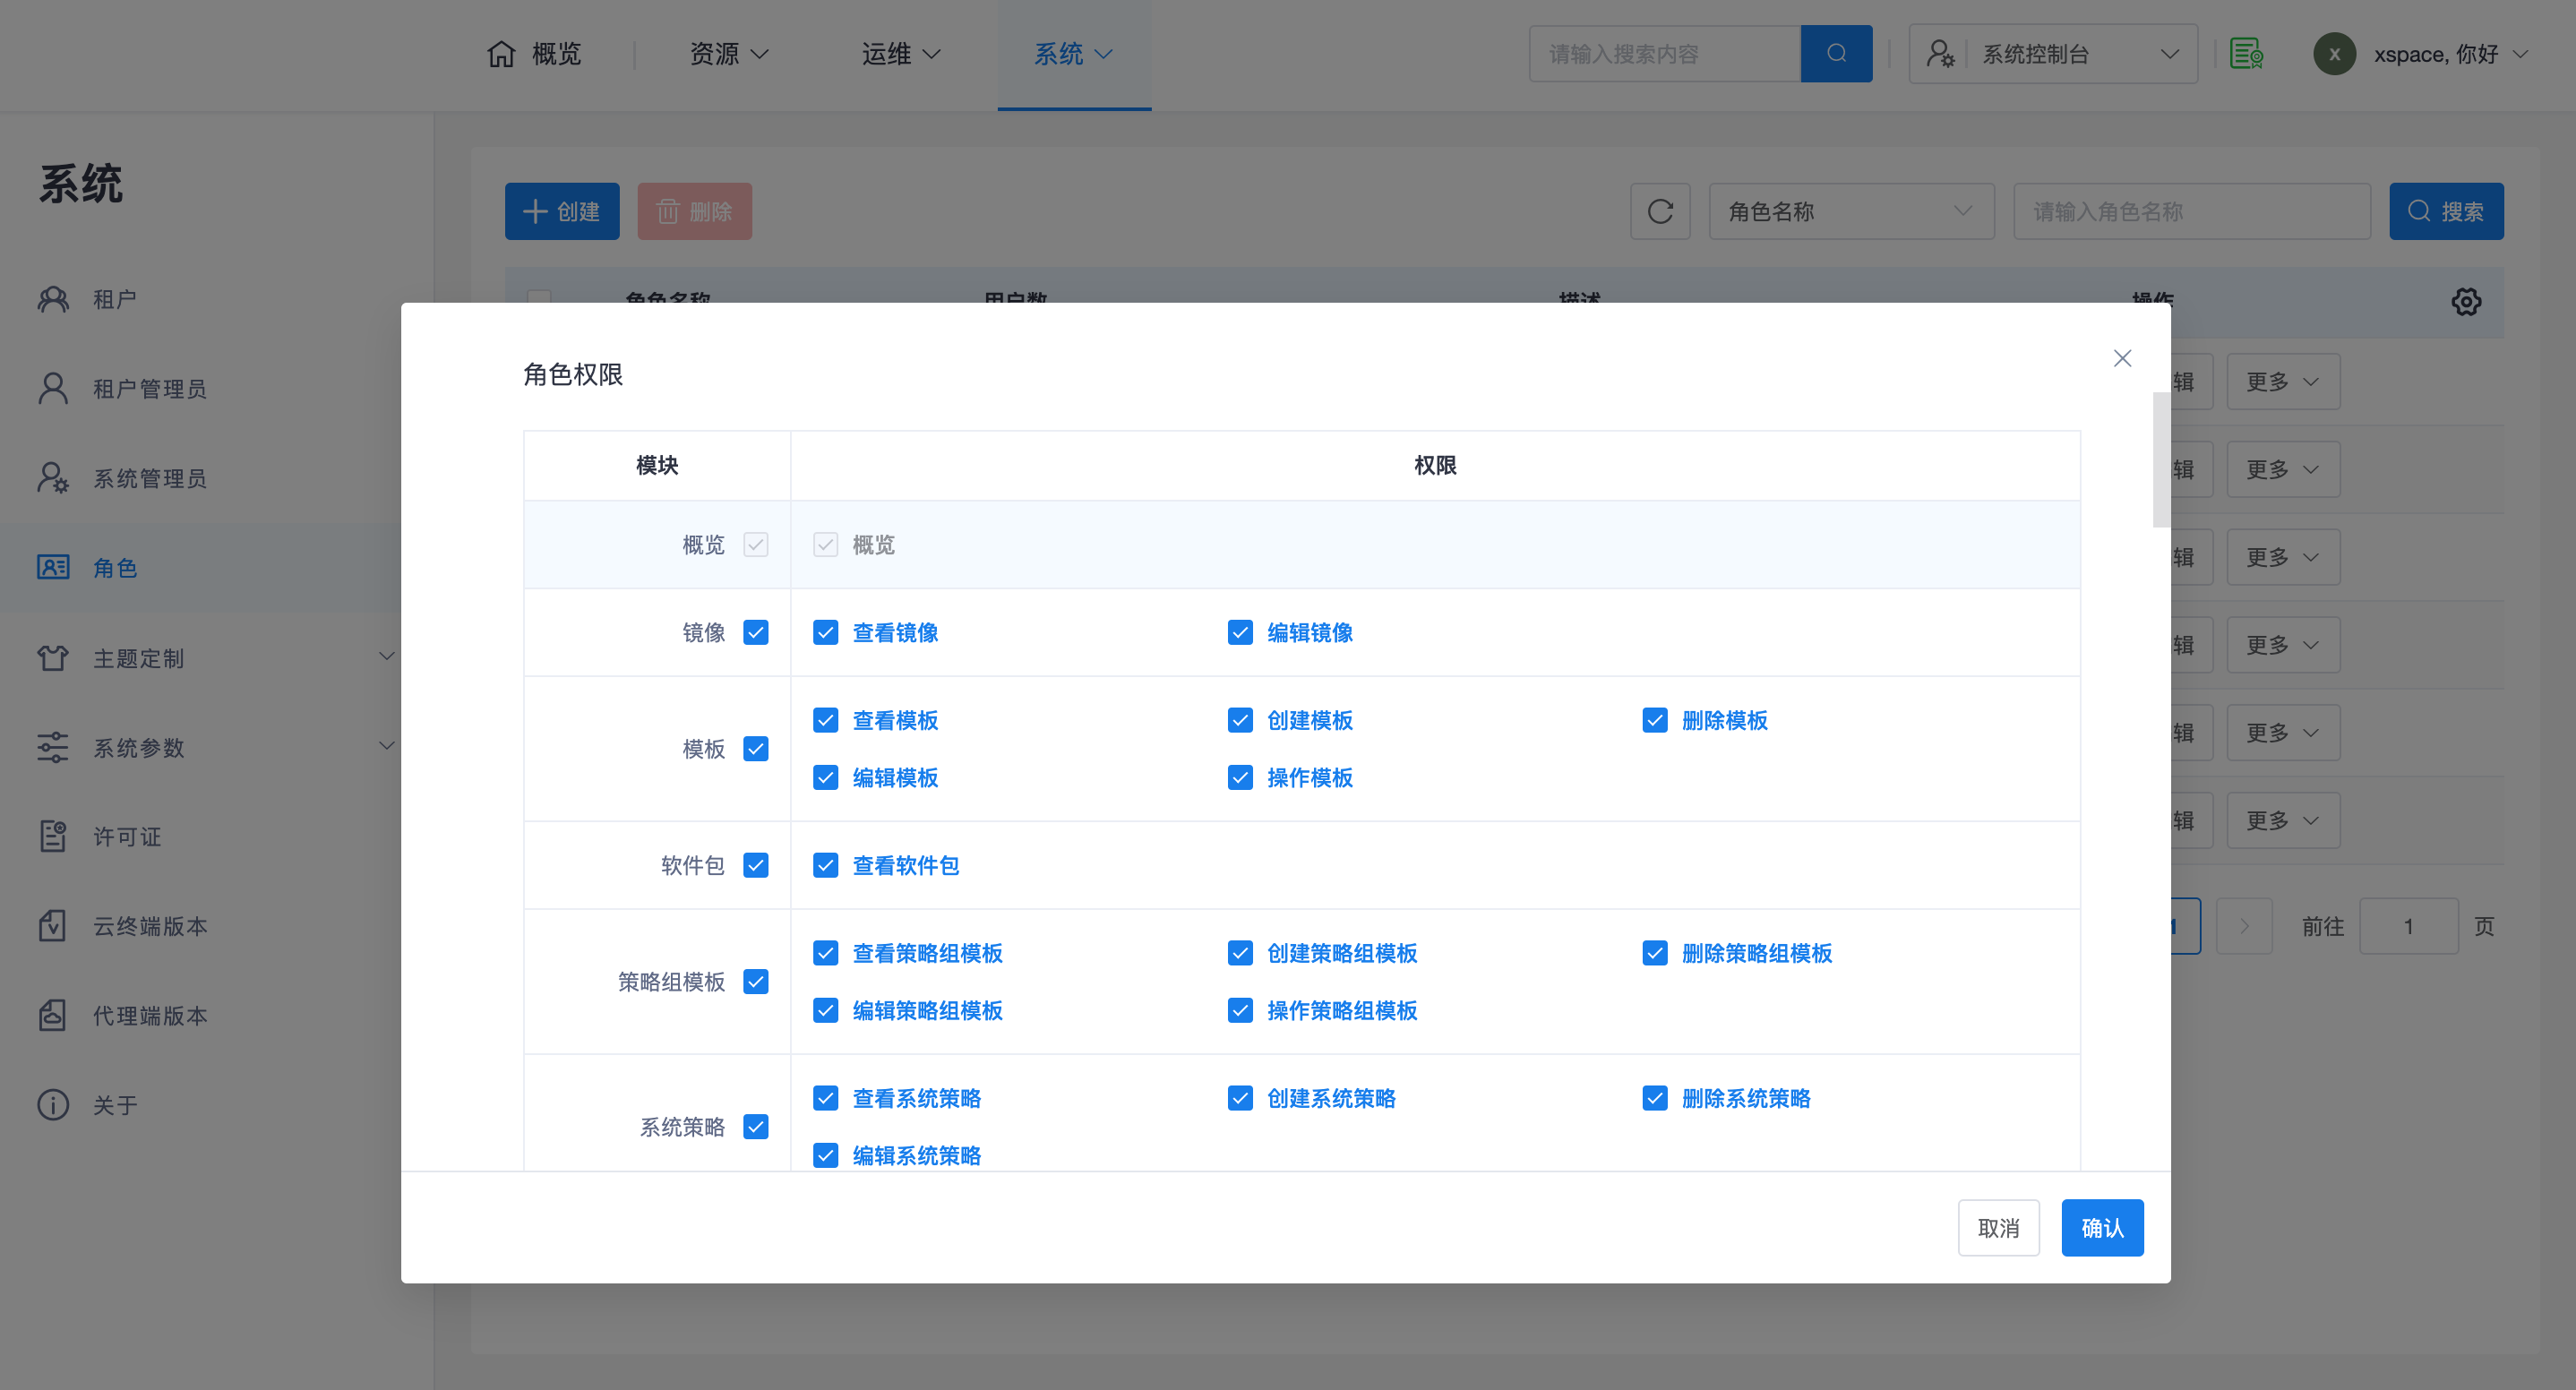The height and width of the screenshot is (1390, 2576).
Task: Click the 确认 button
Action: pos(2102,1227)
